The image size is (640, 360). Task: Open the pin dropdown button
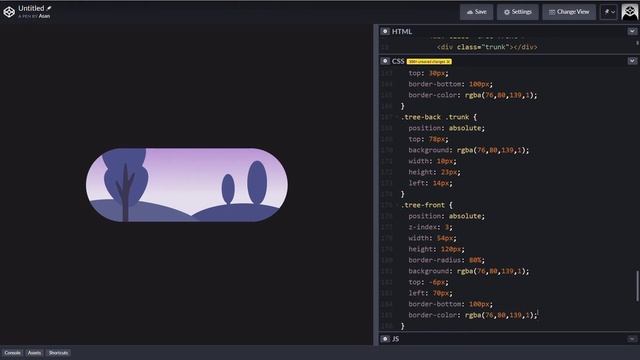(x=609, y=12)
